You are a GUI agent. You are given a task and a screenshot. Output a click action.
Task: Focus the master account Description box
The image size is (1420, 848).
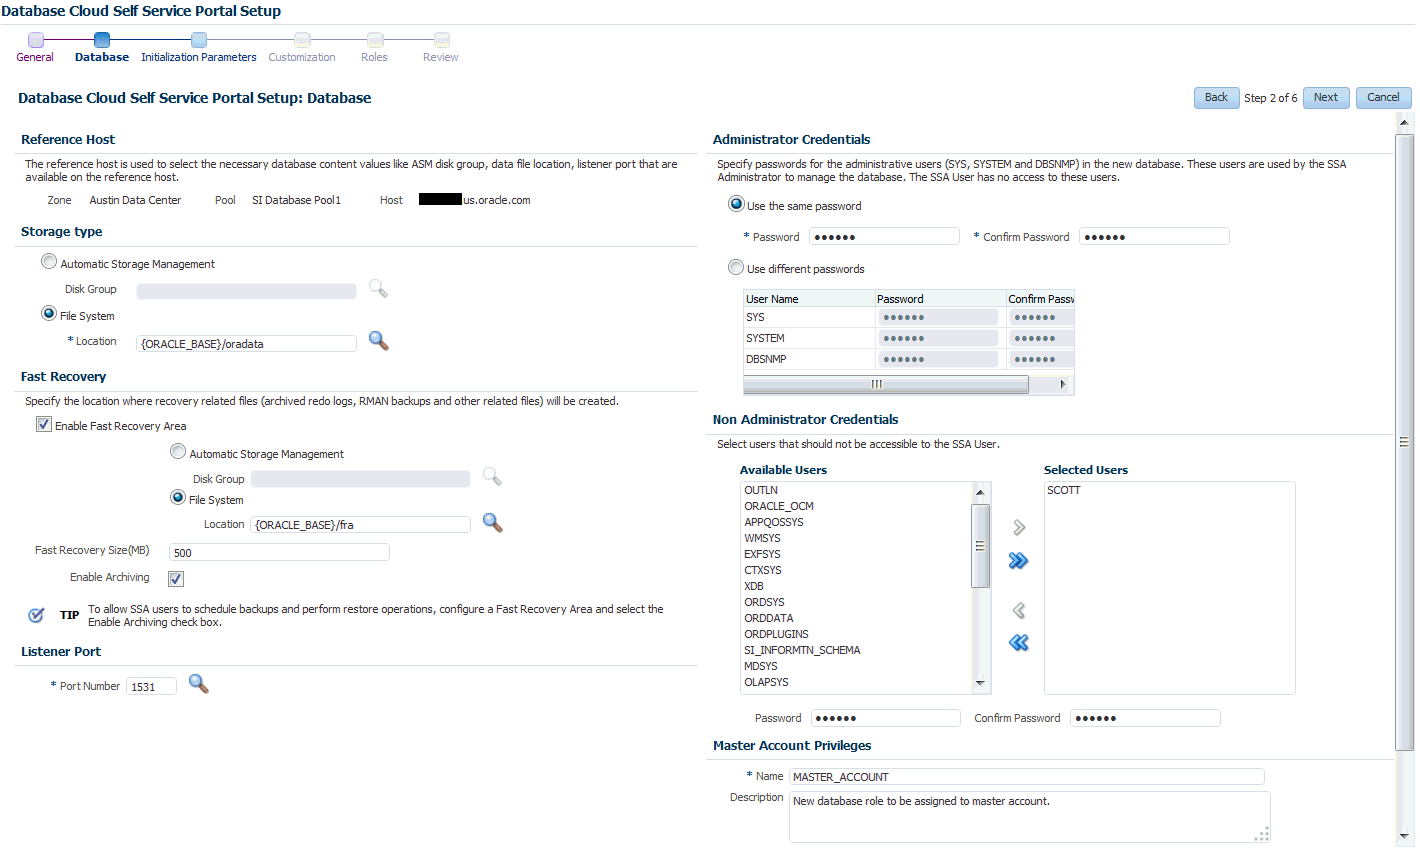1030,817
